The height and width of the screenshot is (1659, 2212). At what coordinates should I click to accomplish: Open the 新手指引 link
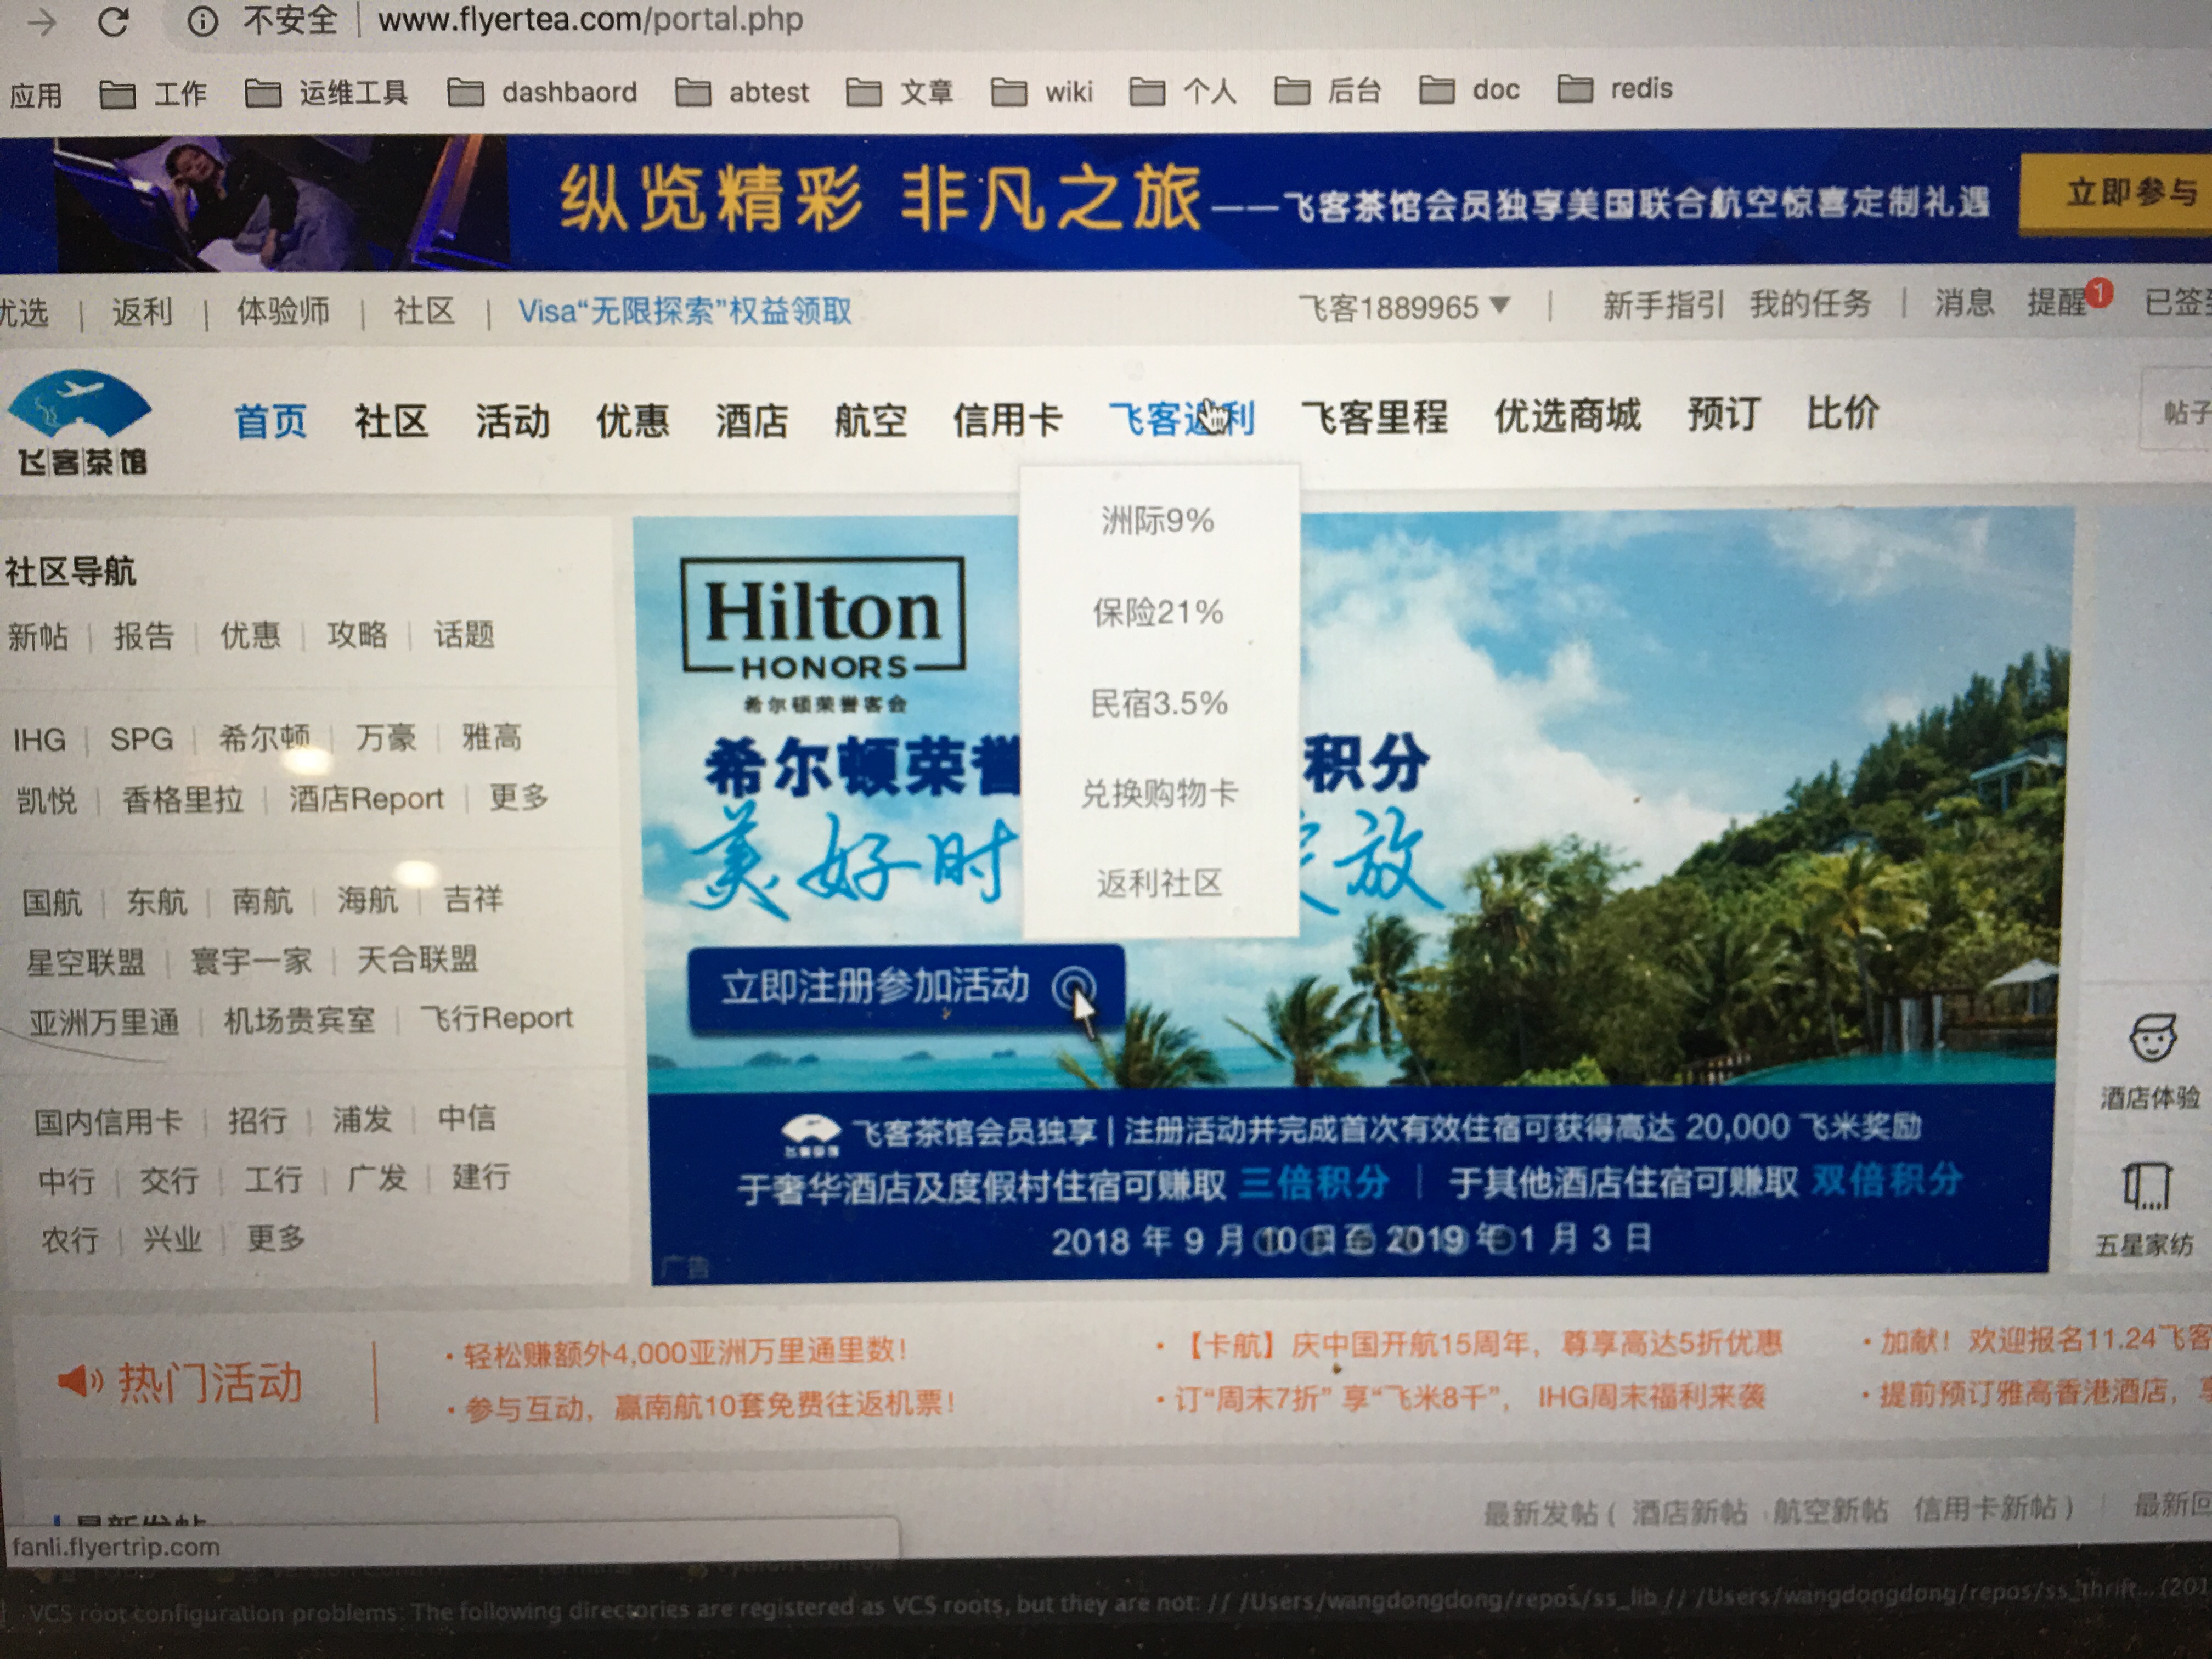click(1663, 305)
